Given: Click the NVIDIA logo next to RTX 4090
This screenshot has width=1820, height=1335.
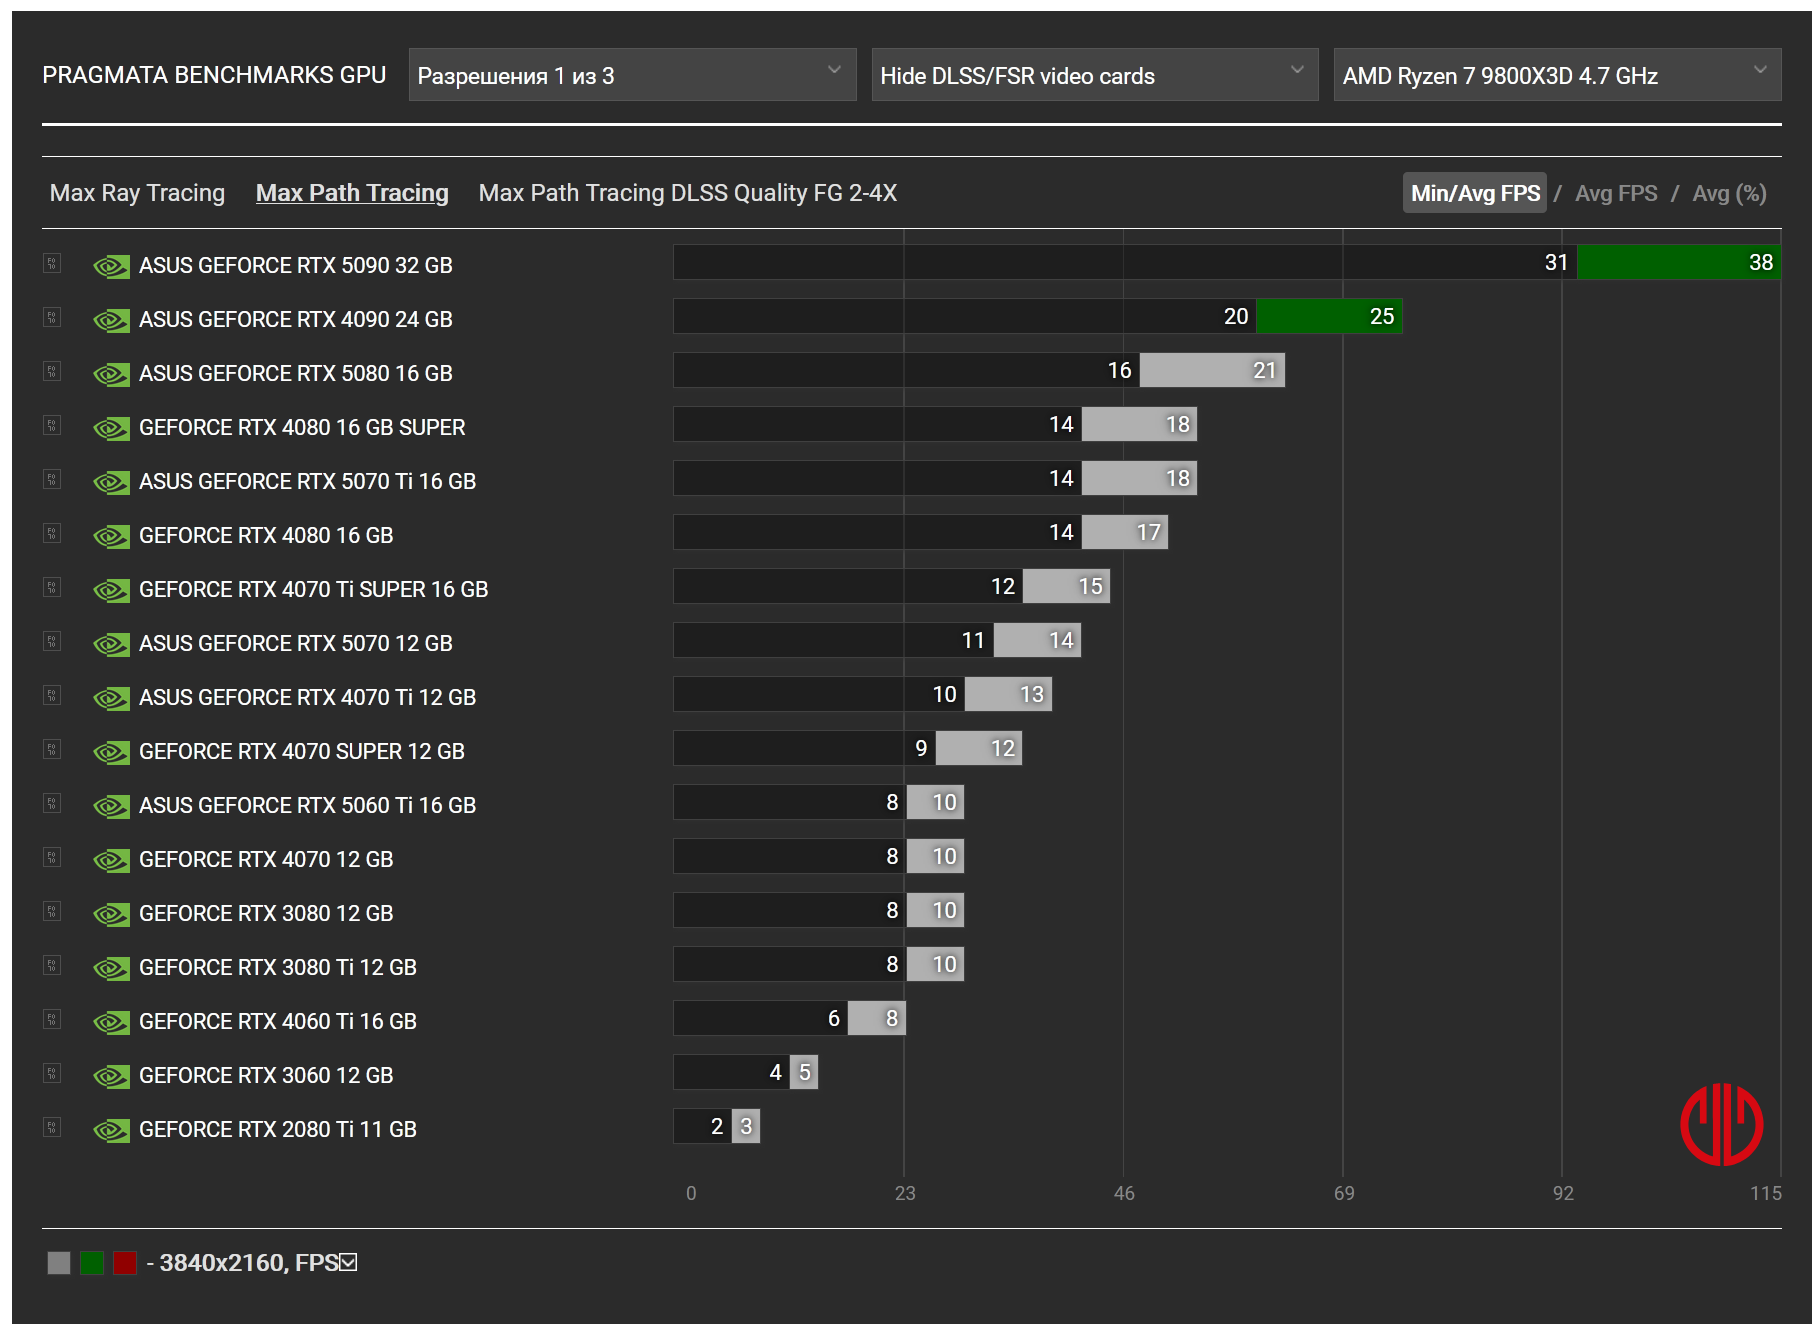Looking at the screenshot, I should pos(111,320).
